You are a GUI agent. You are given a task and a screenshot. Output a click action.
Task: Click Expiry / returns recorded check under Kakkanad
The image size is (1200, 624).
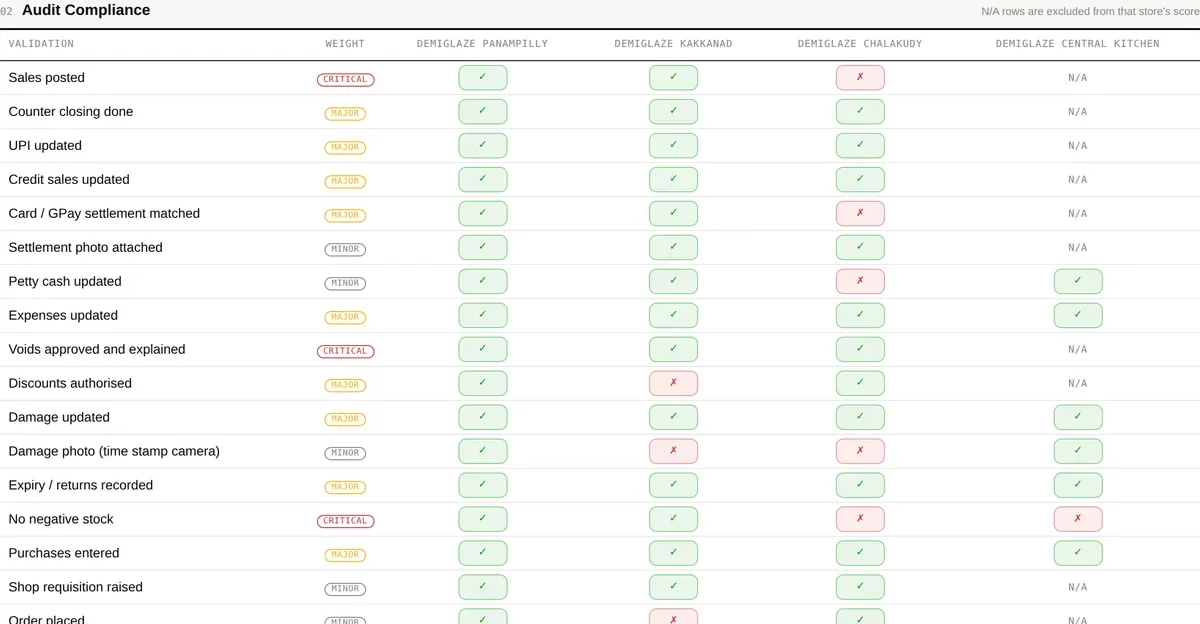[673, 486]
